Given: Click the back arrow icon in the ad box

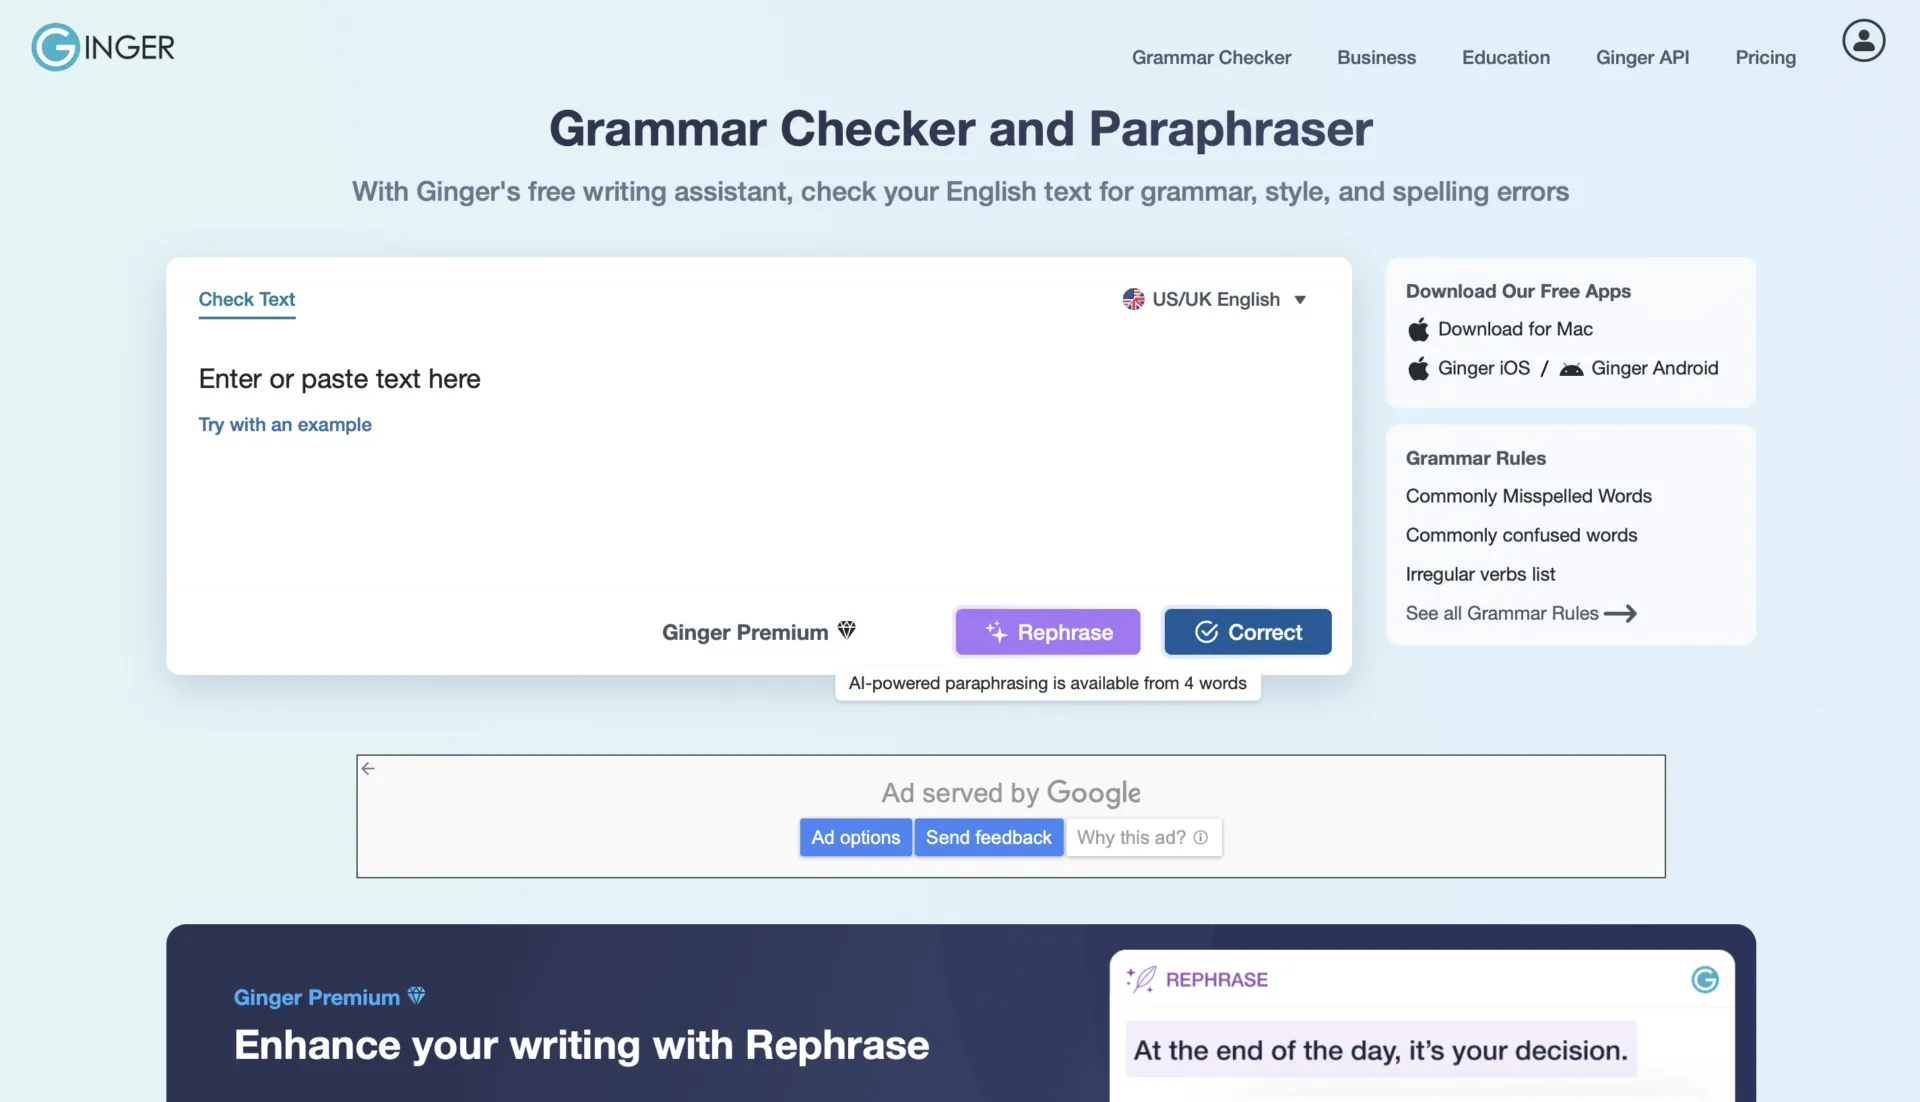Looking at the screenshot, I should click(x=368, y=768).
